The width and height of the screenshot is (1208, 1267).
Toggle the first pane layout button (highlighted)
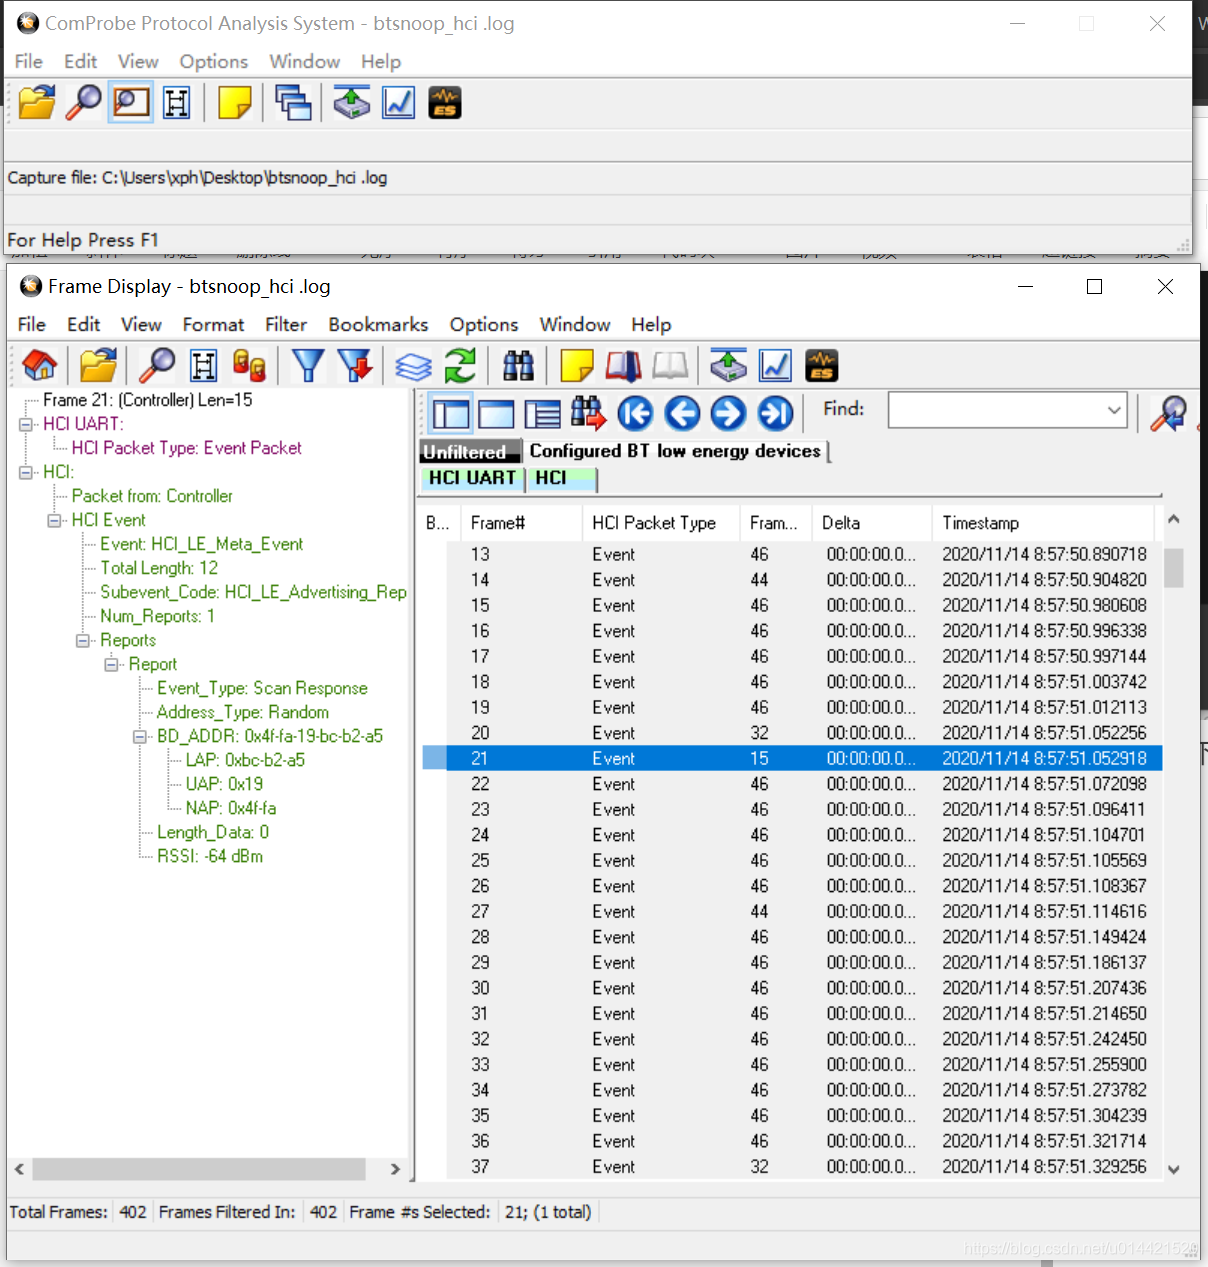click(451, 413)
